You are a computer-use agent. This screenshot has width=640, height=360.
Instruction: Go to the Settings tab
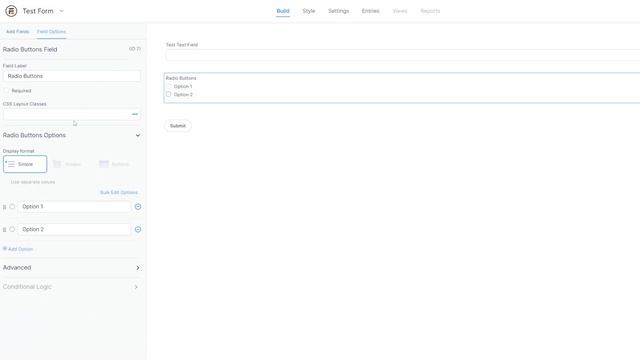338,11
